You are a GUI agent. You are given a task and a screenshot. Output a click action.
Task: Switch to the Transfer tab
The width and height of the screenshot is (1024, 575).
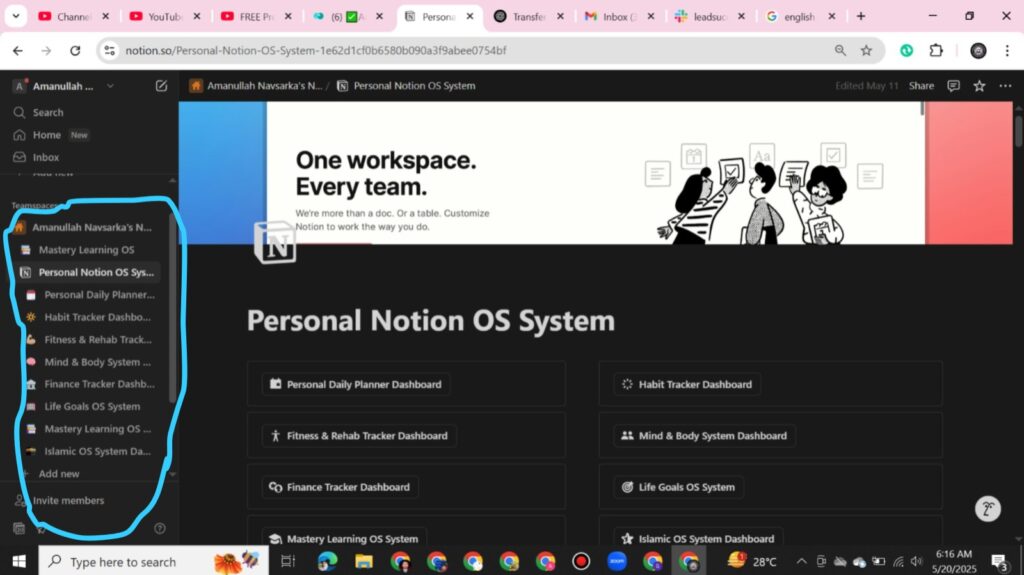529,16
